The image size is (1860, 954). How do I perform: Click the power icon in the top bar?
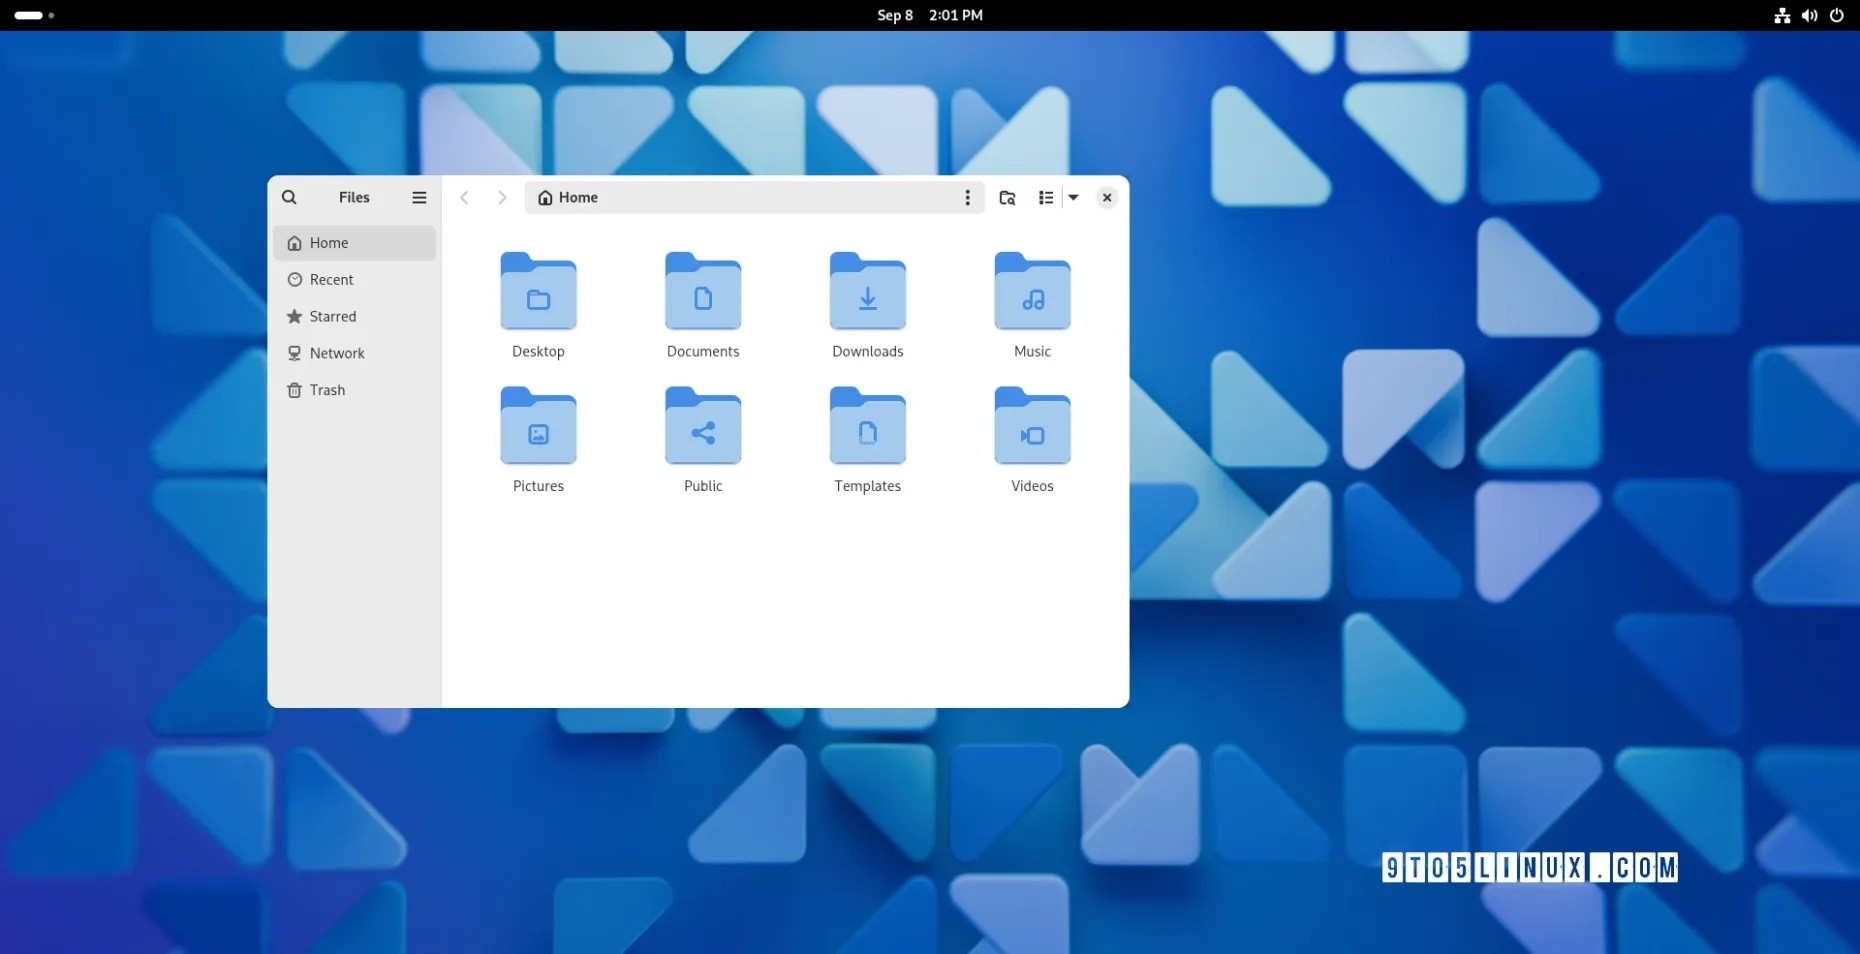[x=1838, y=15]
